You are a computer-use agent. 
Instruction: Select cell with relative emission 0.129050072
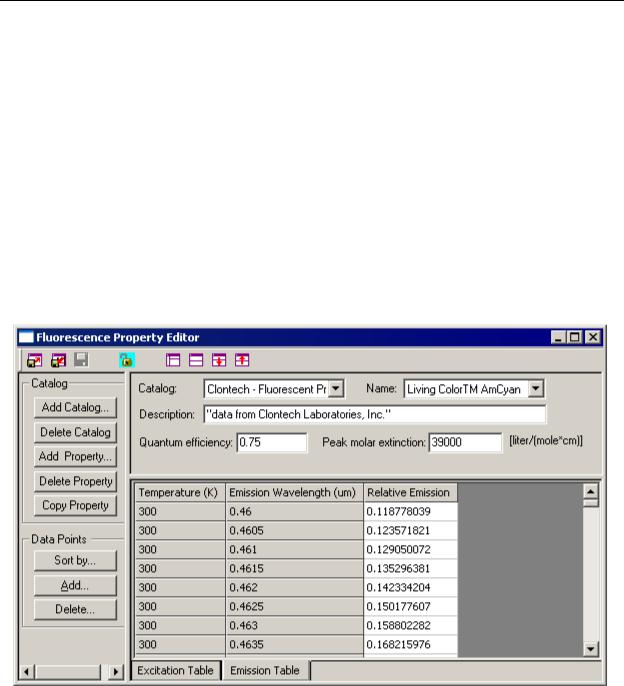tap(410, 550)
